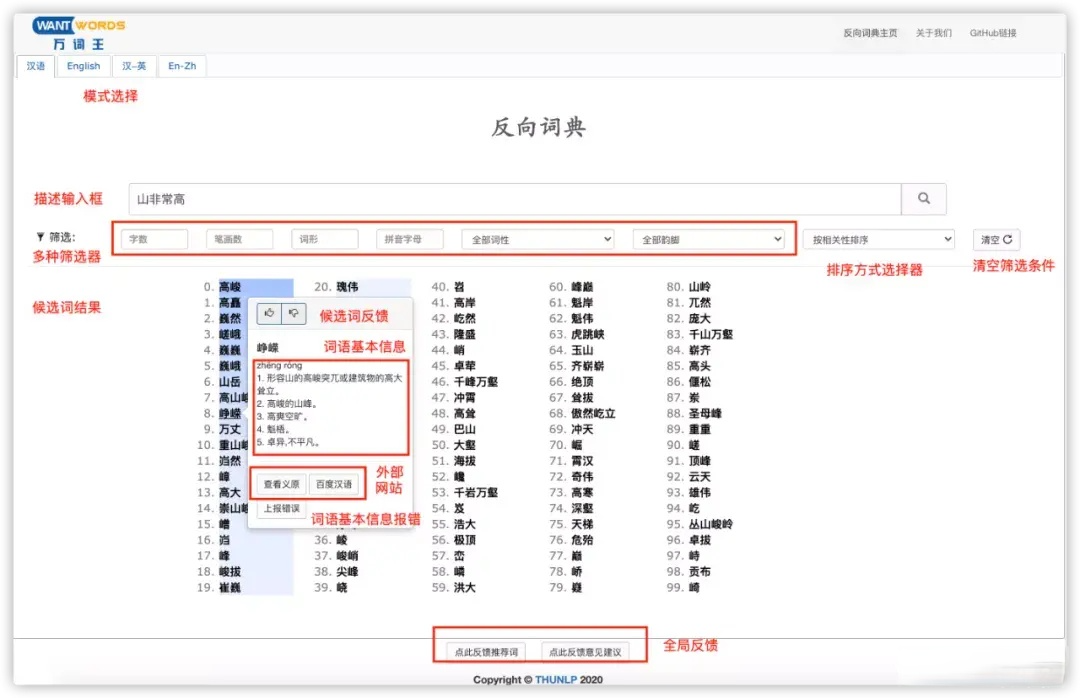Click the 上报错误 button
The image size is (1080, 698).
click(281, 509)
